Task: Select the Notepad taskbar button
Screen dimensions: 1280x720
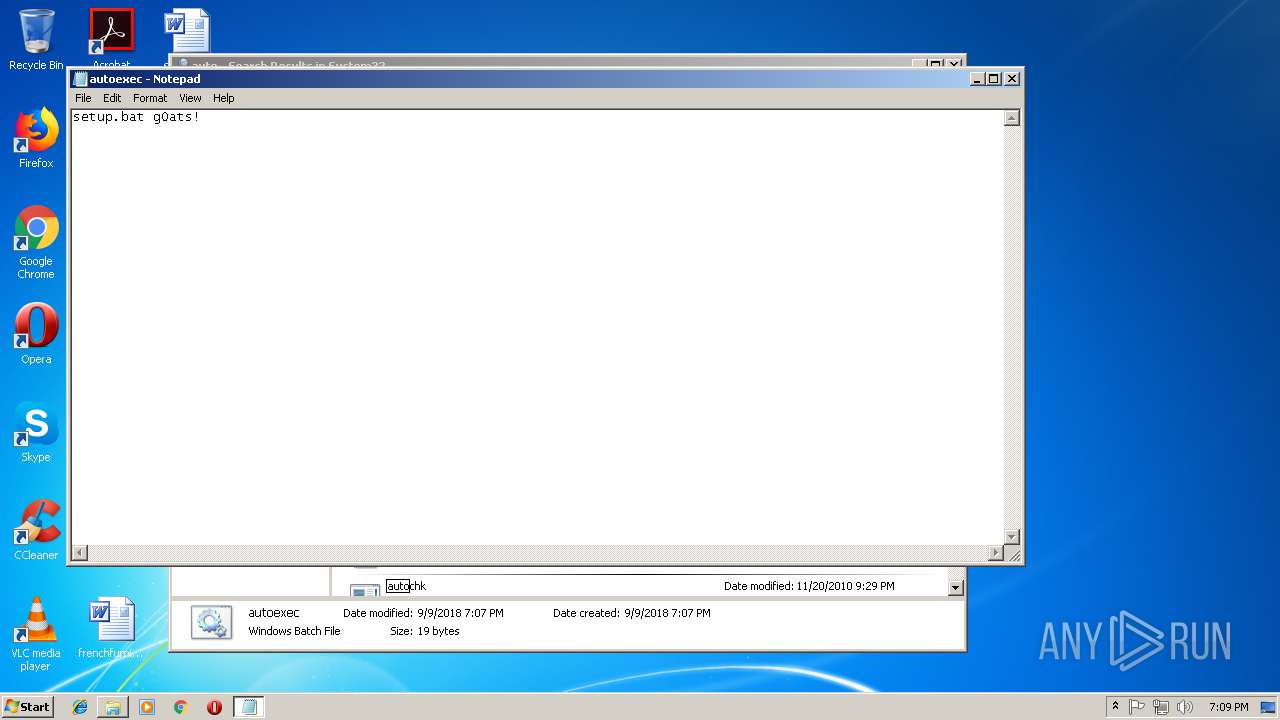Action: point(249,707)
